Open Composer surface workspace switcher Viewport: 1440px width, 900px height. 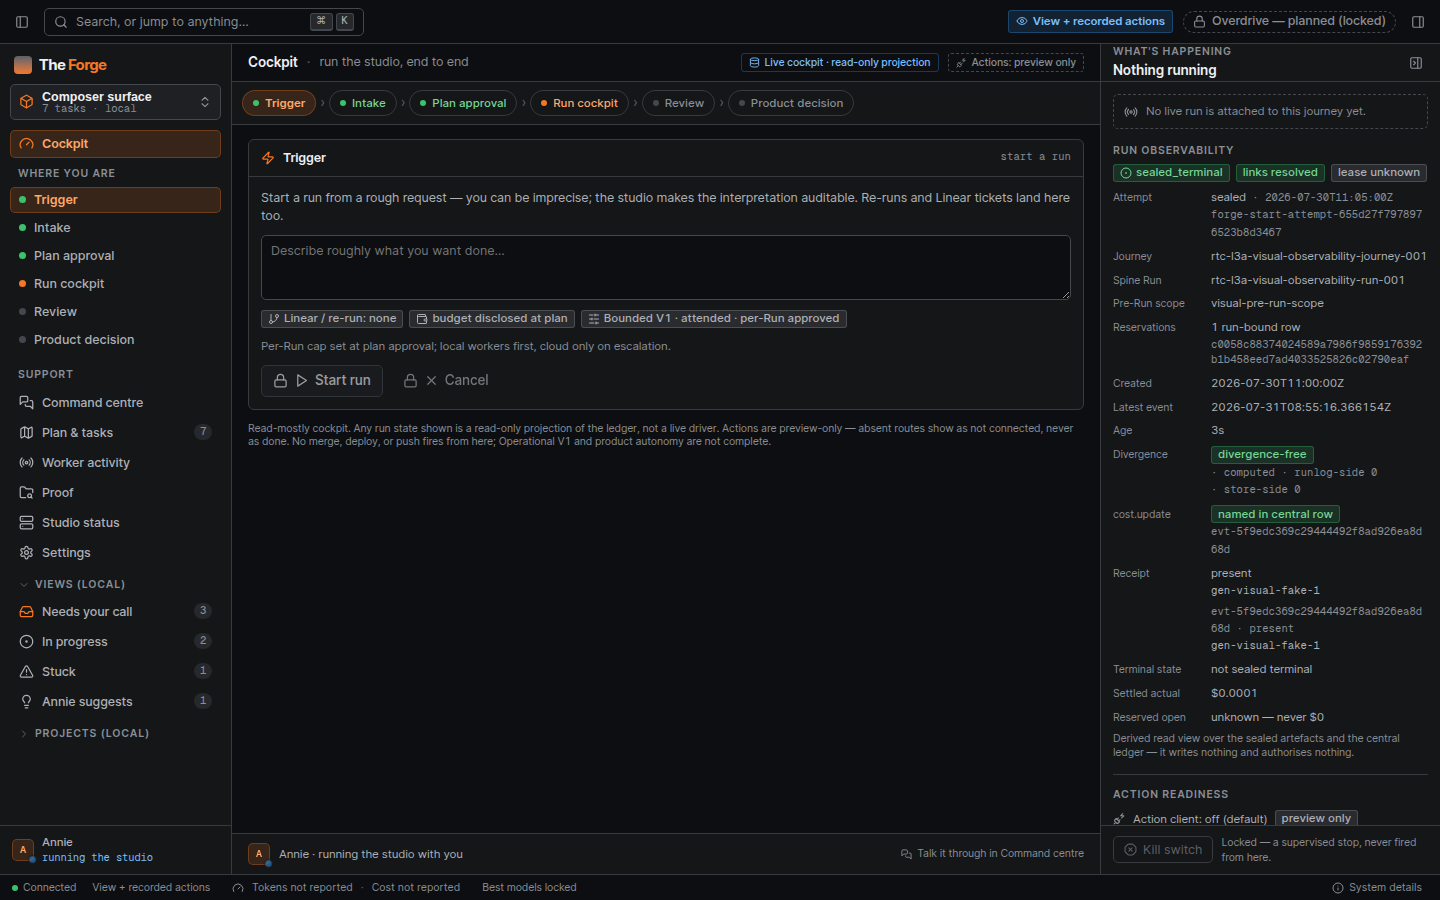click(x=115, y=102)
